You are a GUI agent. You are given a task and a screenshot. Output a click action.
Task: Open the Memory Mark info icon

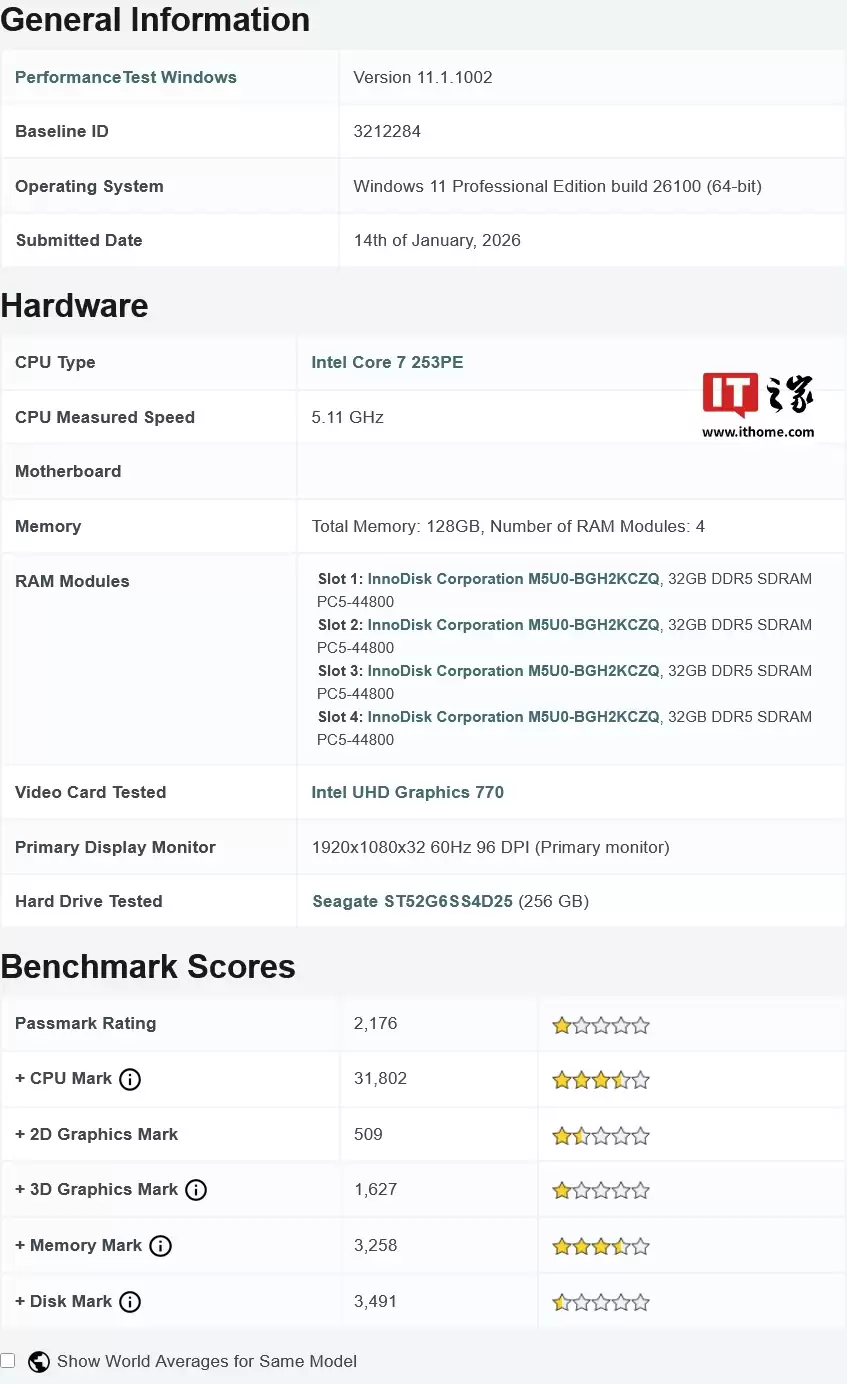160,1246
